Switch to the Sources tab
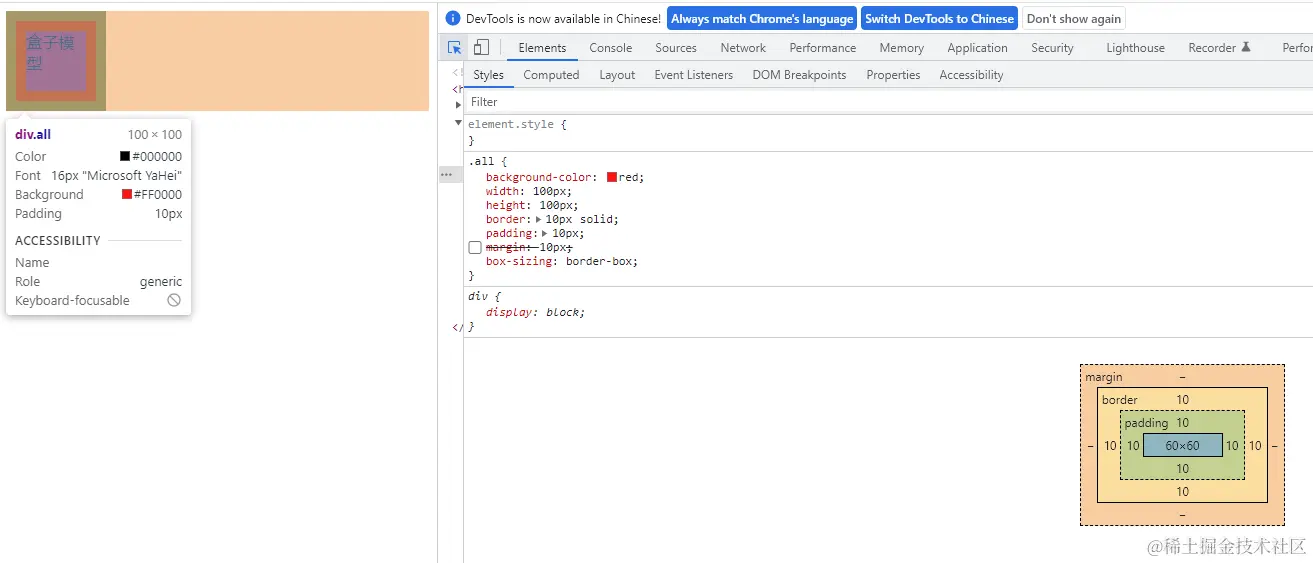1313x563 pixels. (676, 48)
